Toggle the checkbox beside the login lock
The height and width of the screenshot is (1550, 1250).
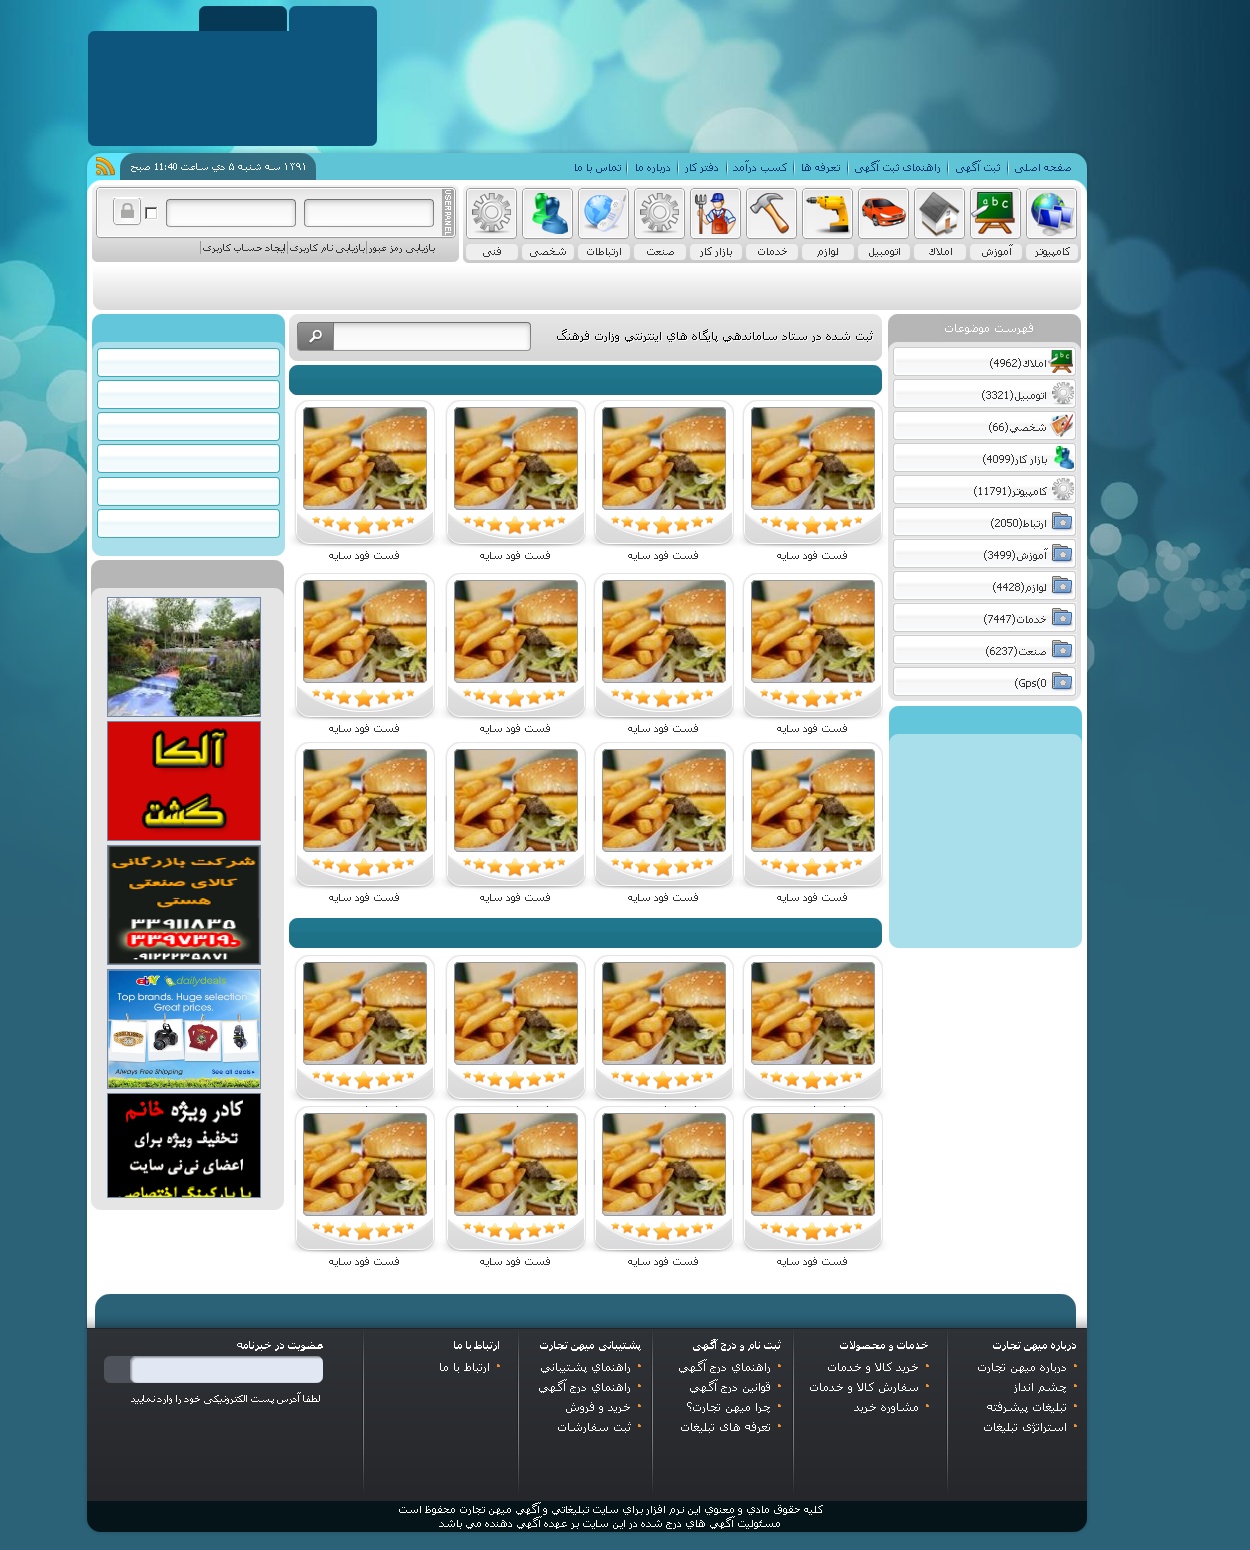tap(151, 213)
